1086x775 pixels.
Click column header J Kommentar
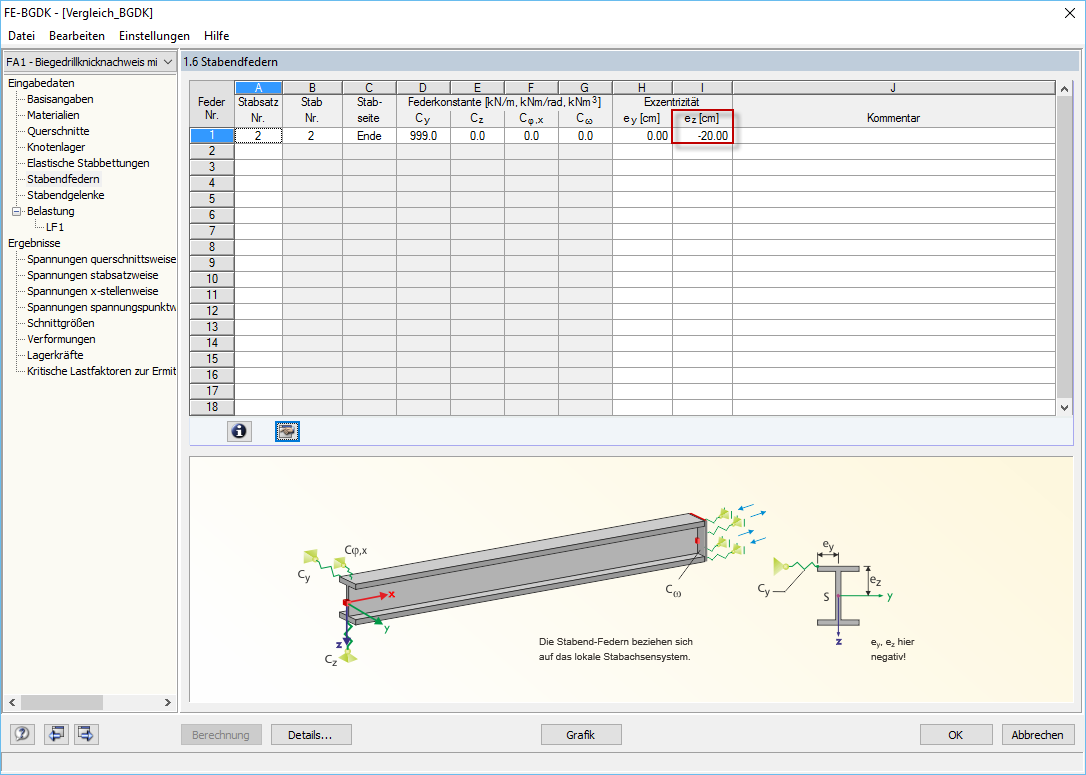pos(893,87)
